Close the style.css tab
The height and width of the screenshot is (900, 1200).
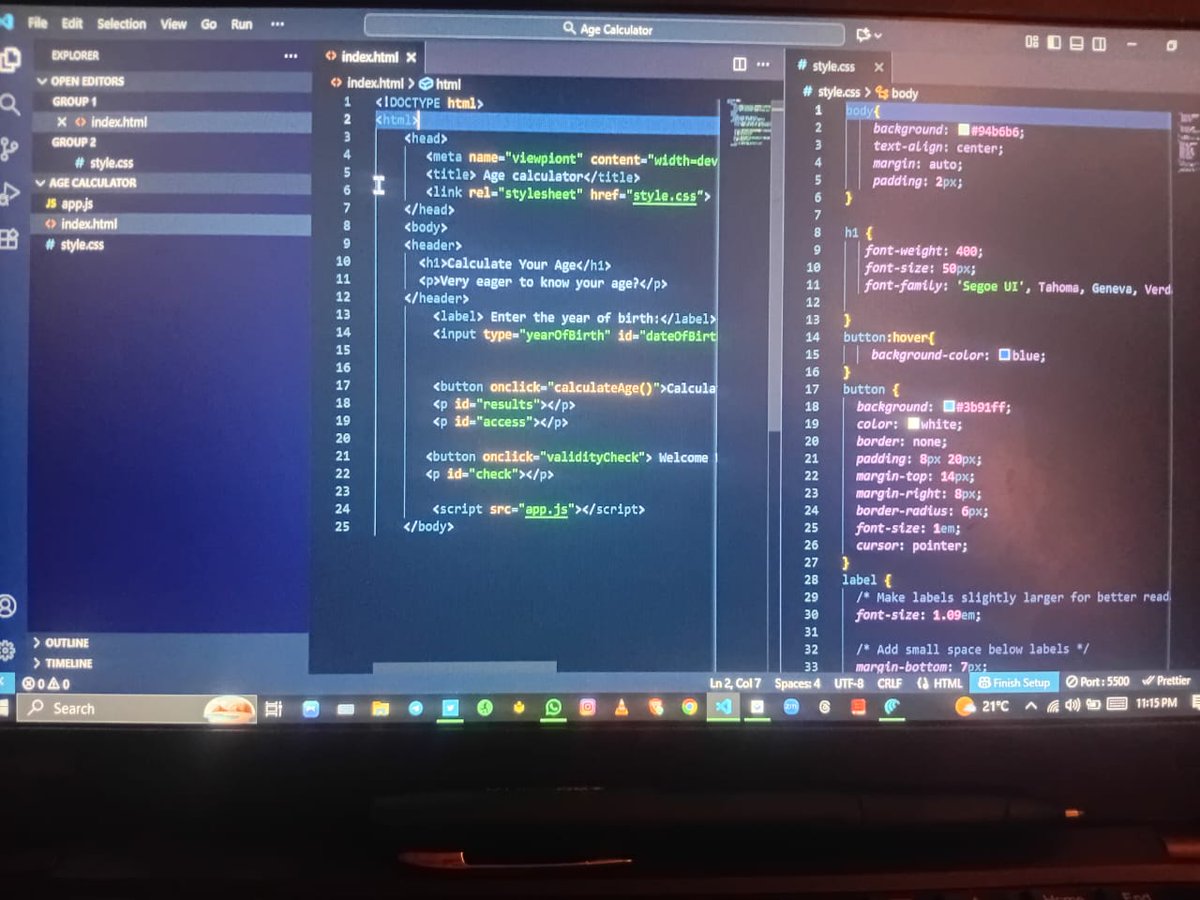tap(879, 67)
